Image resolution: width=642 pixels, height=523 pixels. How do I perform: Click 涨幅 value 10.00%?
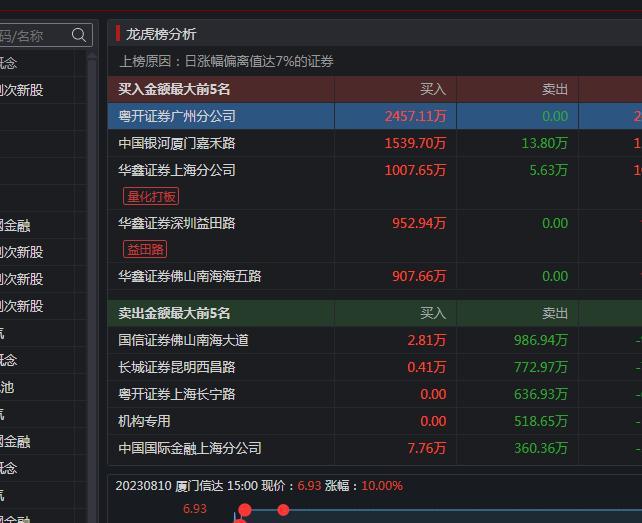(x=382, y=486)
